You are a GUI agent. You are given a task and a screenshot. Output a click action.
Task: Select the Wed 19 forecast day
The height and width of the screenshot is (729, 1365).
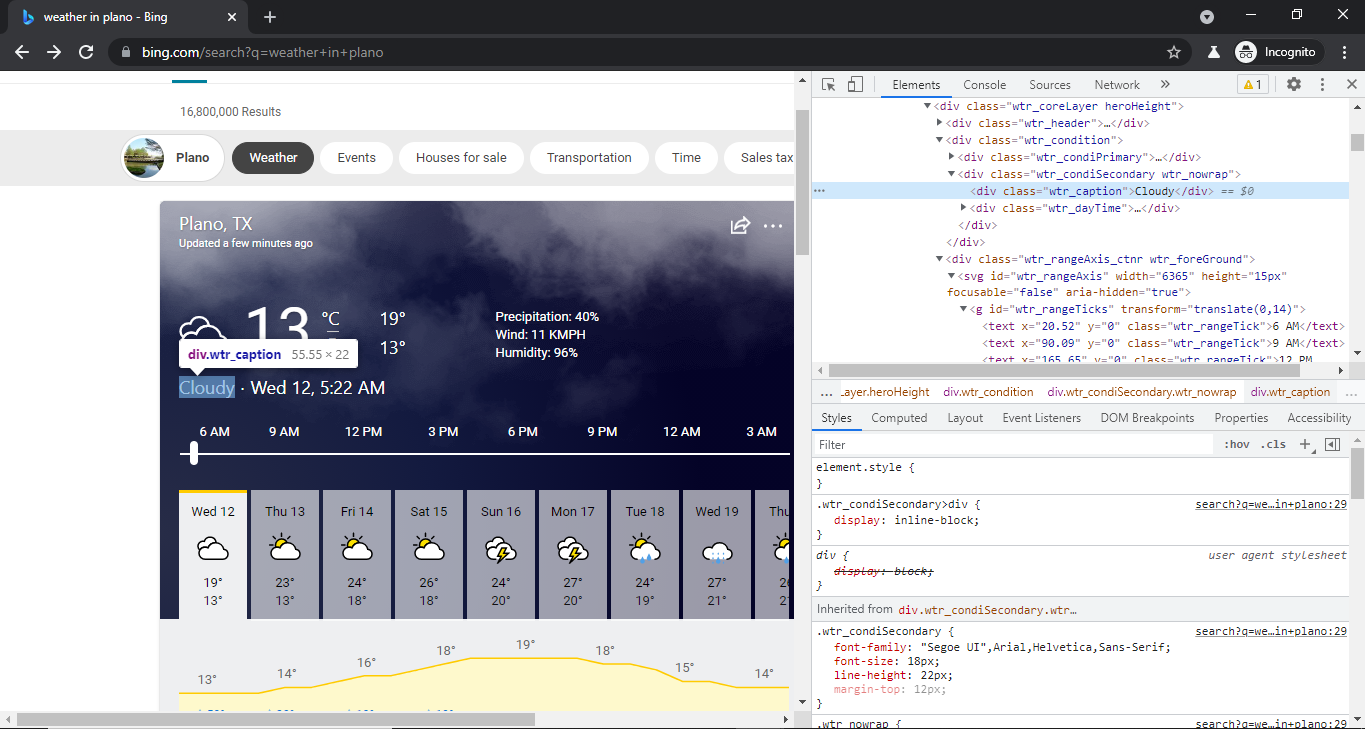(717, 554)
